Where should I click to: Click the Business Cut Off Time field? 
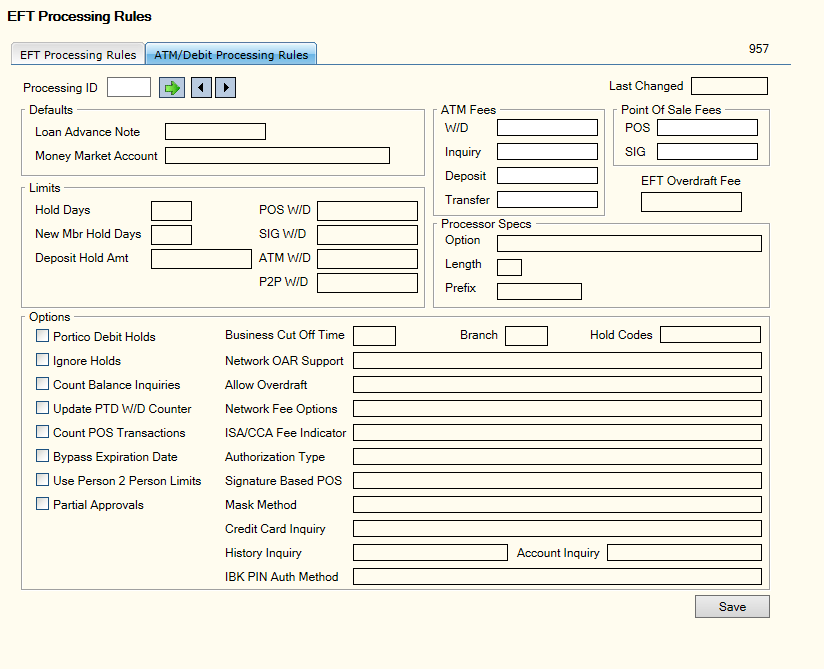(x=375, y=336)
